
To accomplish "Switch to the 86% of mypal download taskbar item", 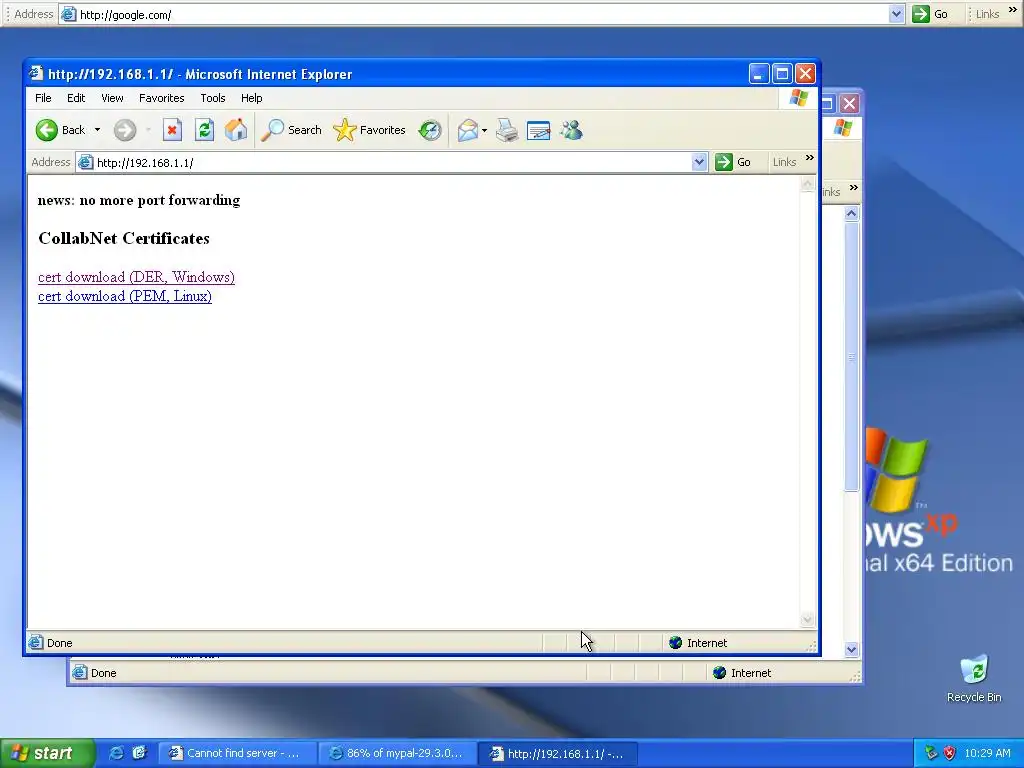I will tap(396, 754).
